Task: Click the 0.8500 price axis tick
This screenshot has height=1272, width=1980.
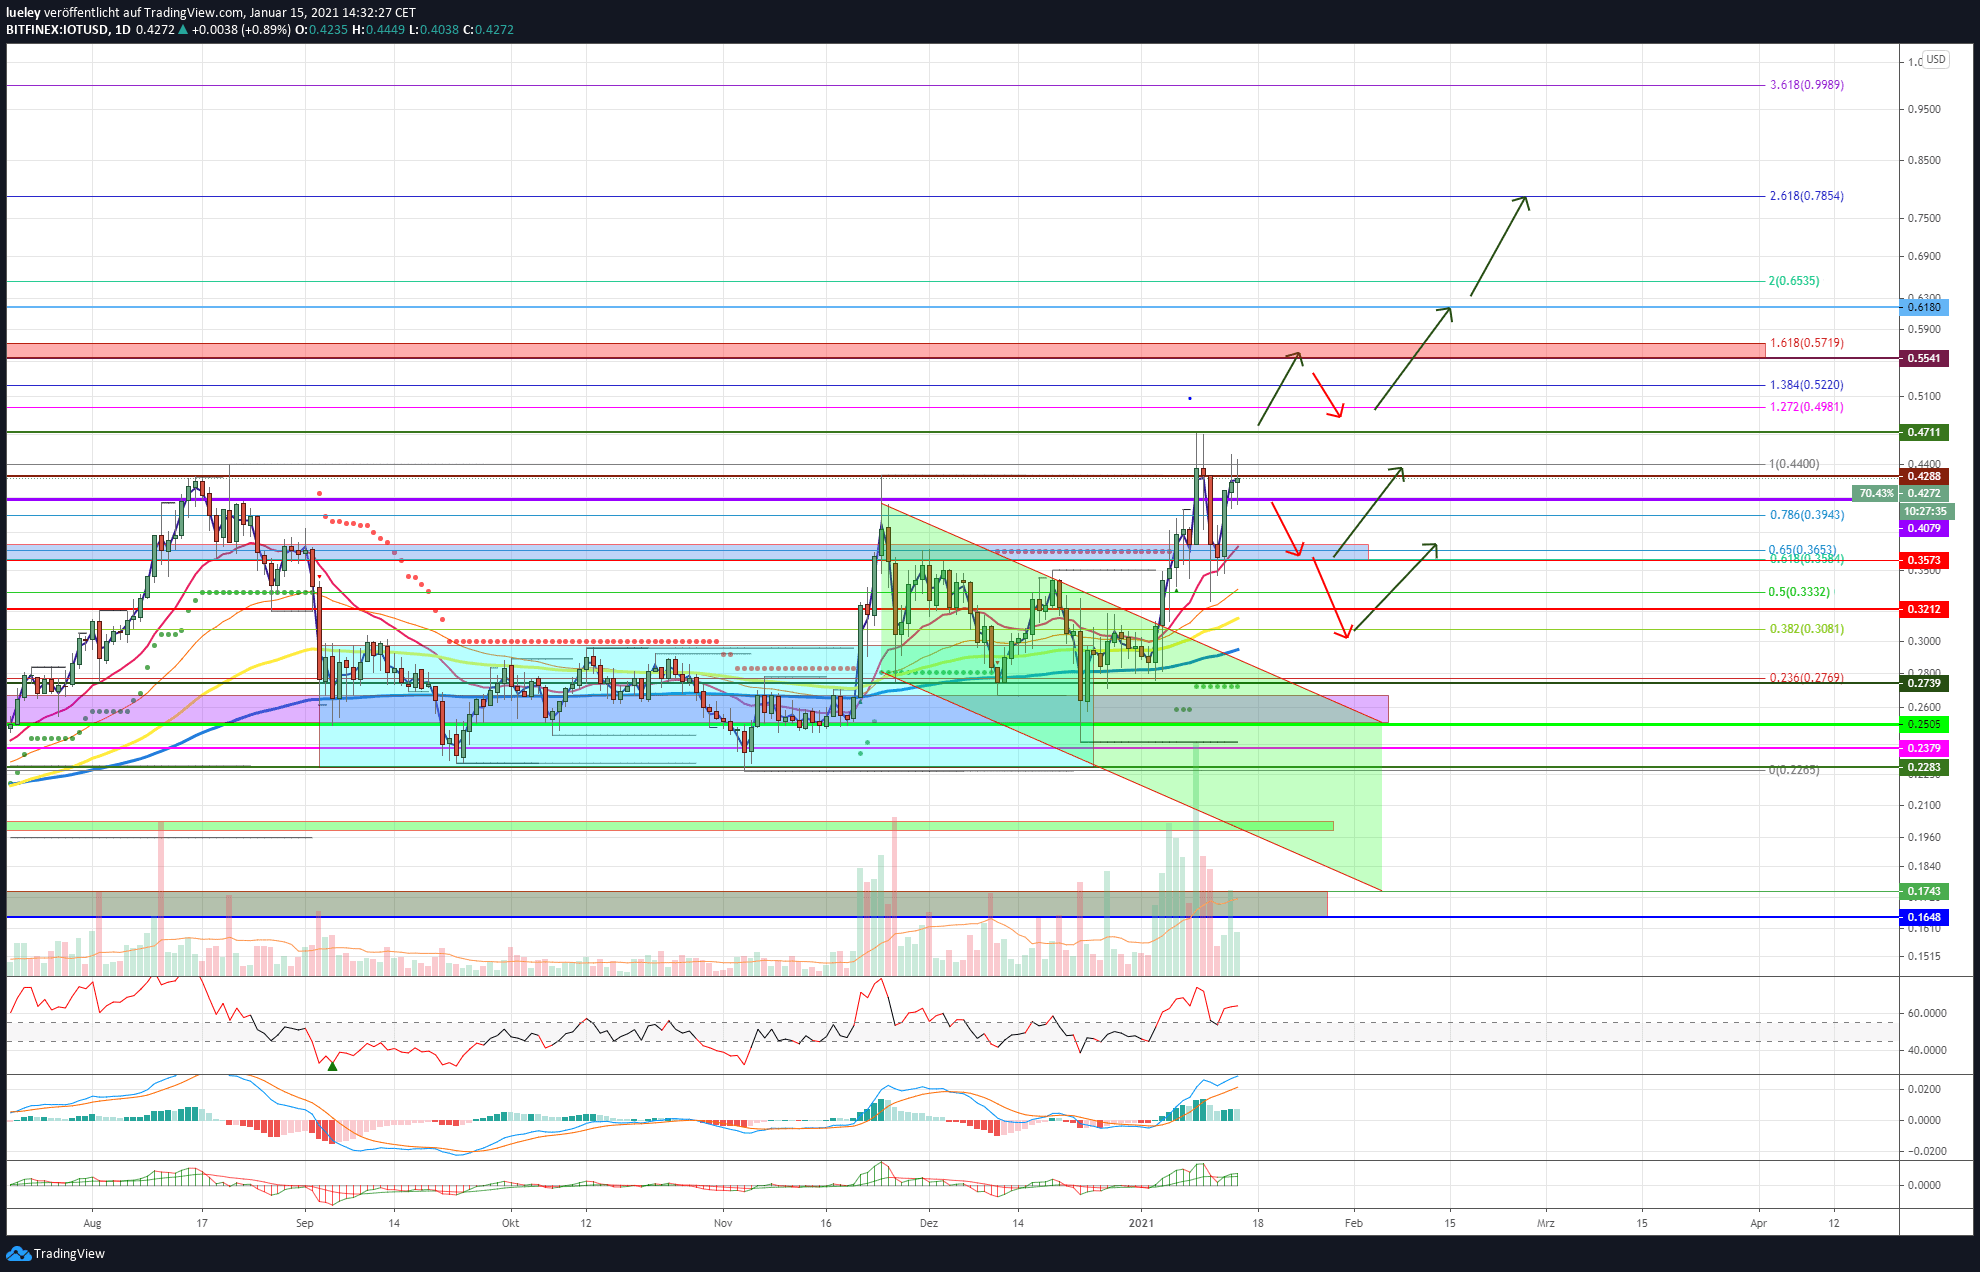Action: (1924, 160)
